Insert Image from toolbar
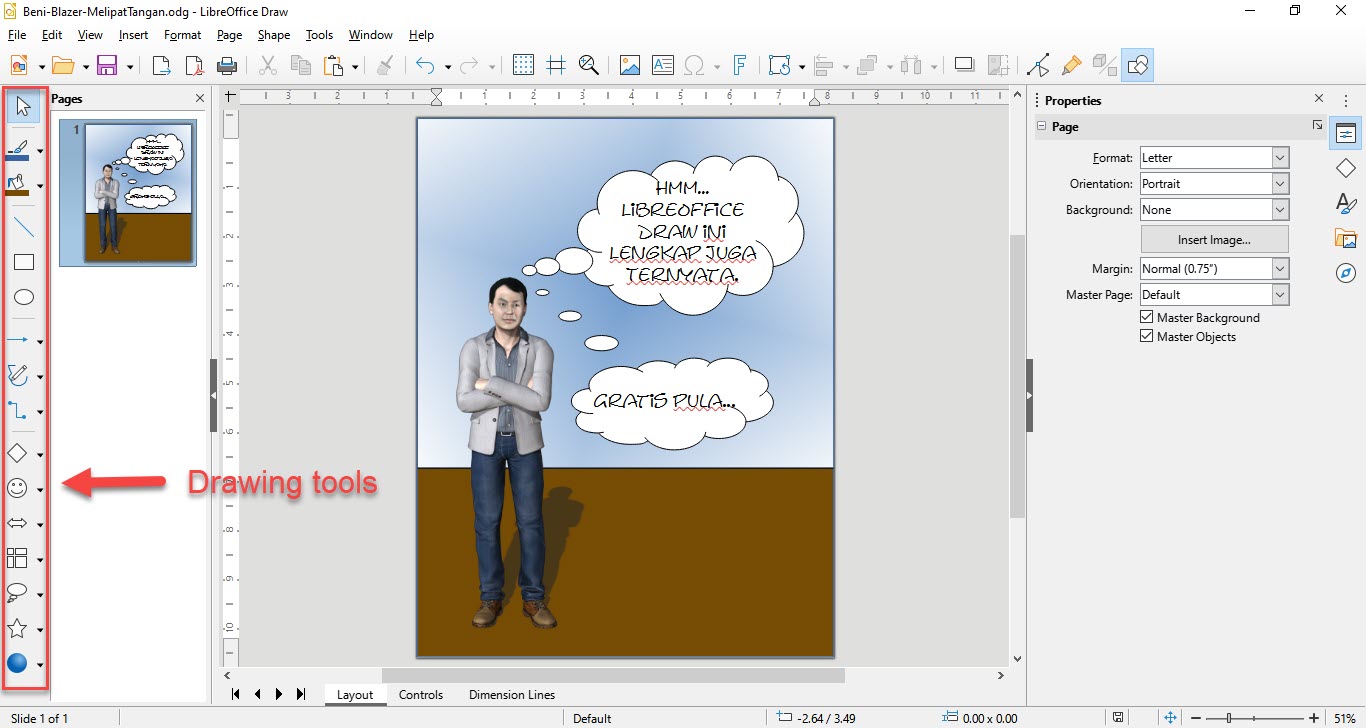1366x728 pixels. (630, 66)
